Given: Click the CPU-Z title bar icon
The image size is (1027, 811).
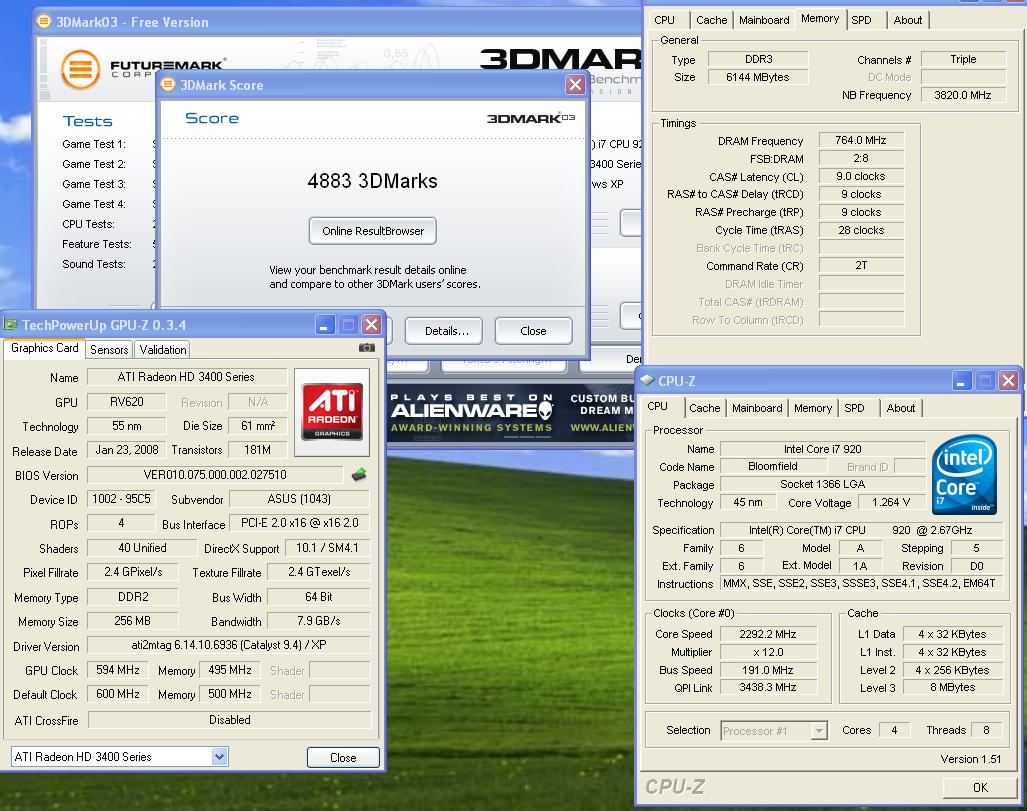Looking at the screenshot, I should [x=647, y=381].
